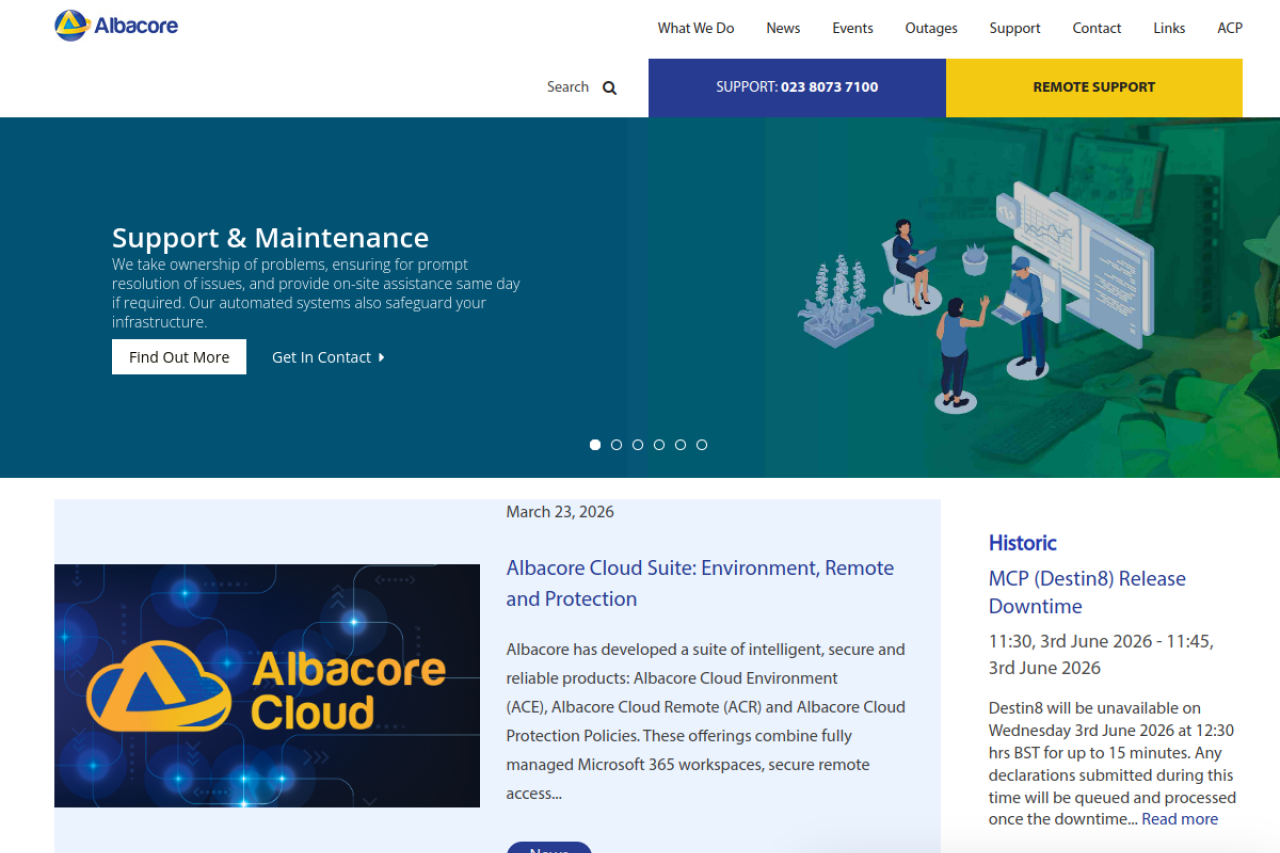This screenshot has height=853, width=1280.
Task: Click the Find Out More button
Action: 179,357
